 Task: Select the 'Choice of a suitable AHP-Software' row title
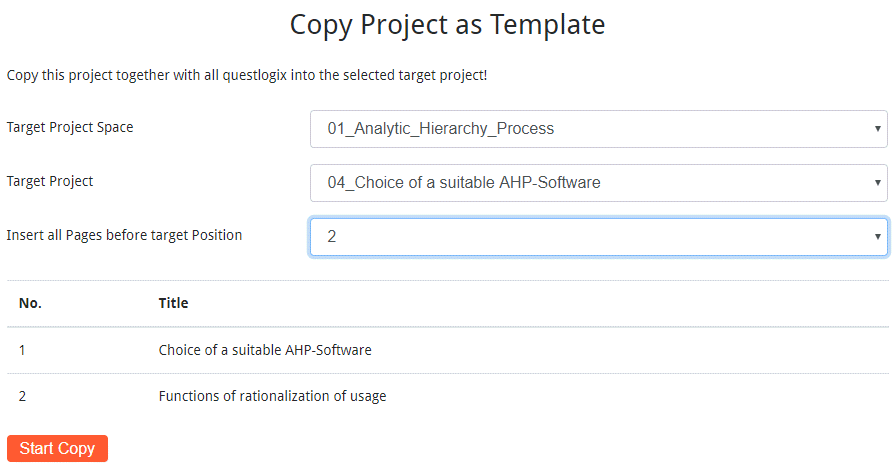265,350
